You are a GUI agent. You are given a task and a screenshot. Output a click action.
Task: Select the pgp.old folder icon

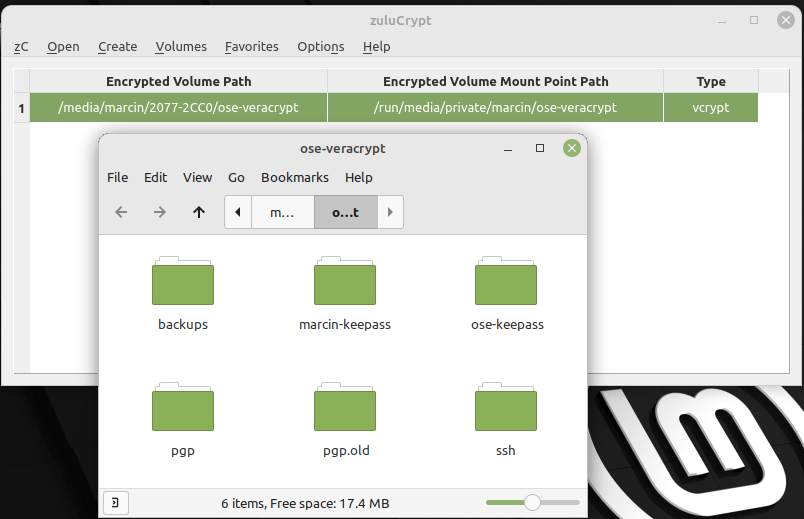point(345,407)
